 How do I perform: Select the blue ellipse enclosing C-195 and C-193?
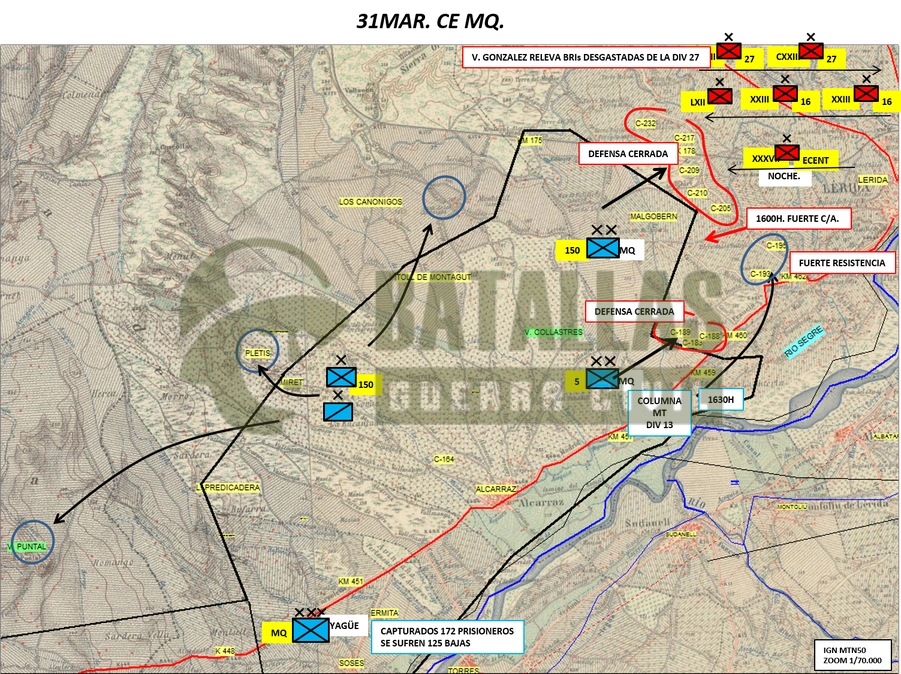(764, 259)
